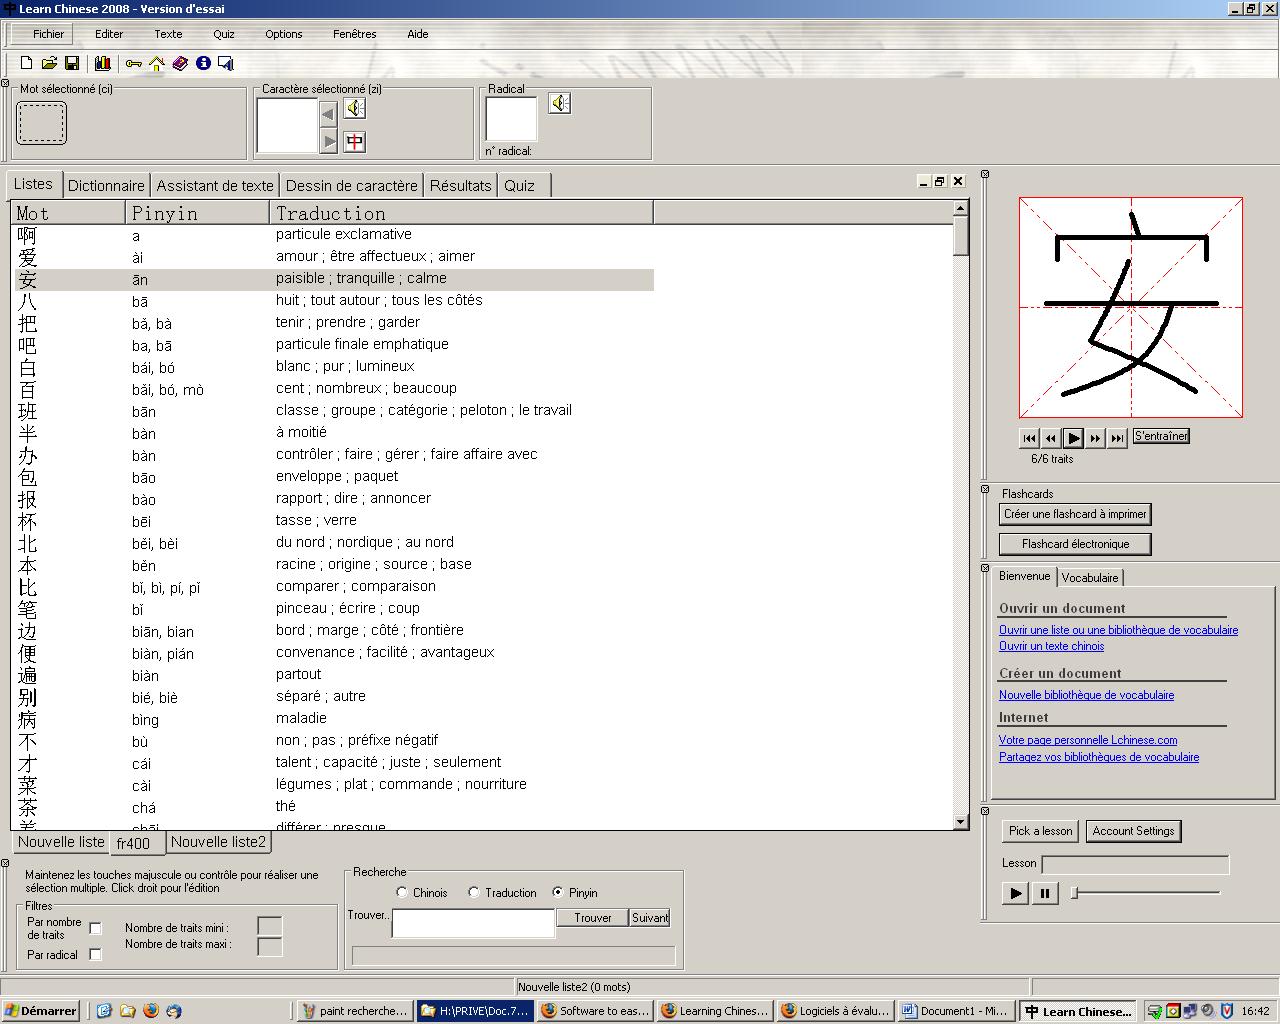Open the purple book help icon
This screenshot has height=1024, width=1280.
click(180, 63)
